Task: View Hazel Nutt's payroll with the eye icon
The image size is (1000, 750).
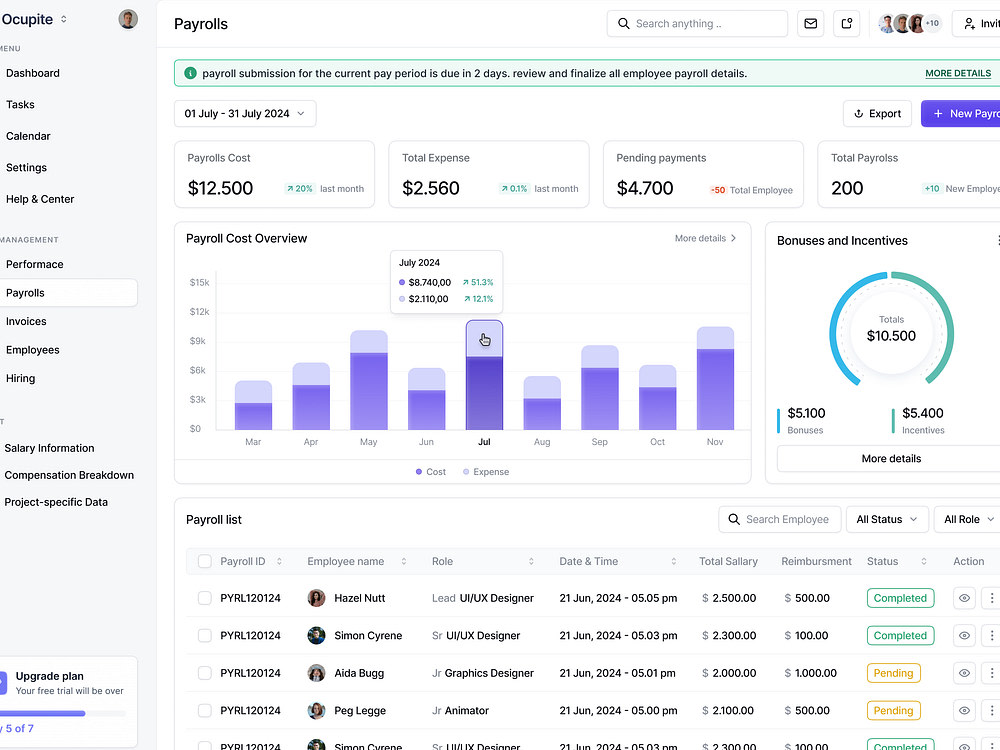Action: click(964, 598)
